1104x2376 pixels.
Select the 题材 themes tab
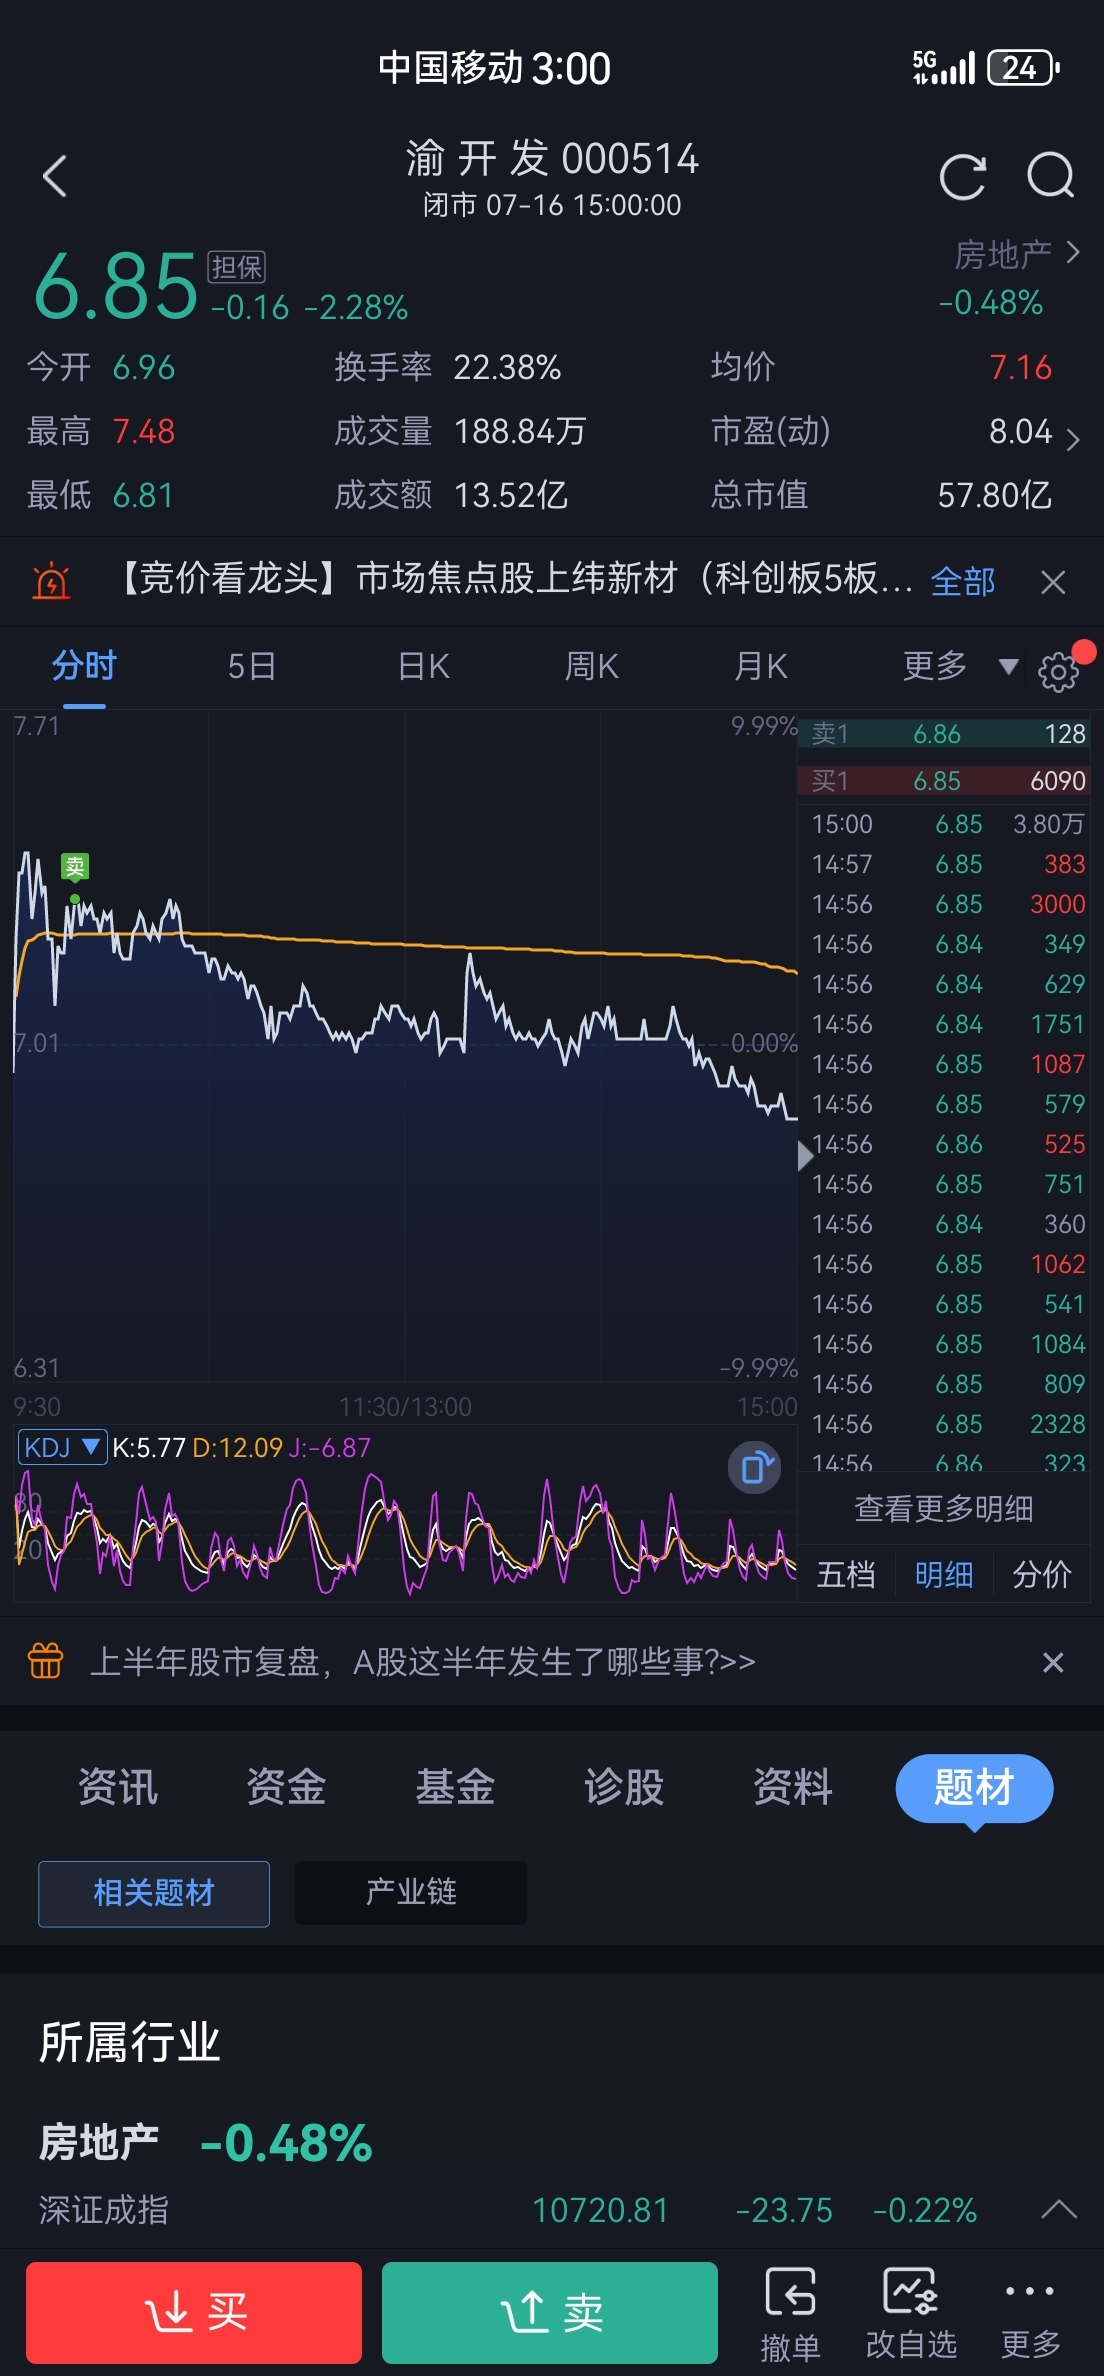coord(974,1788)
